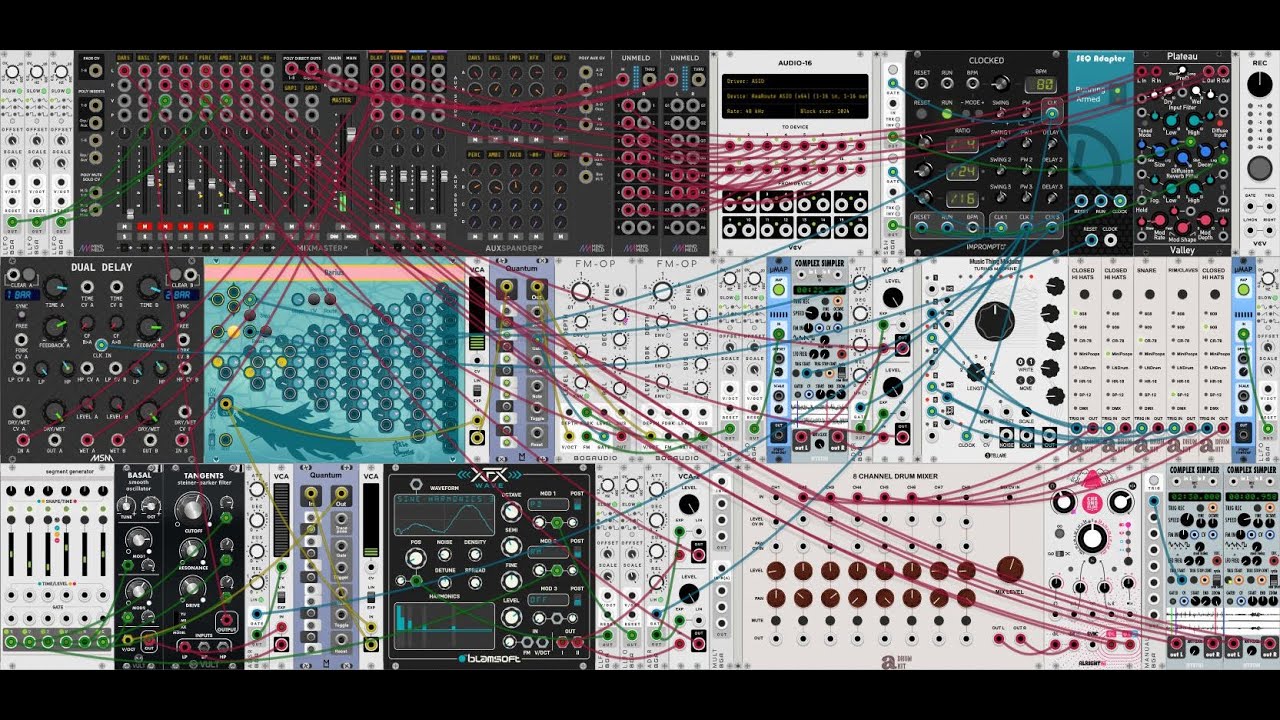Image resolution: width=1280 pixels, height=720 pixels.
Task: Open the Audio-16 Device selector
Action: tap(796, 96)
